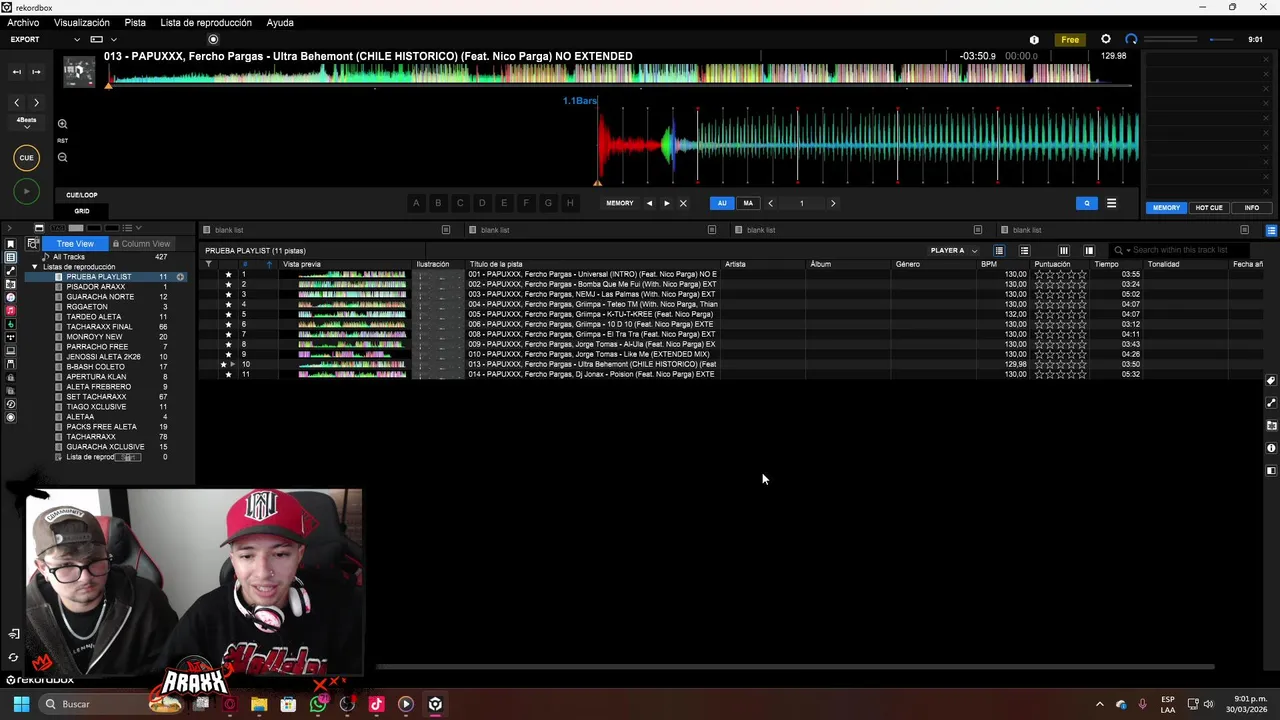Select hot cue pad D
The width and height of the screenshot is (1280, 720).
[x=482, y=203]
